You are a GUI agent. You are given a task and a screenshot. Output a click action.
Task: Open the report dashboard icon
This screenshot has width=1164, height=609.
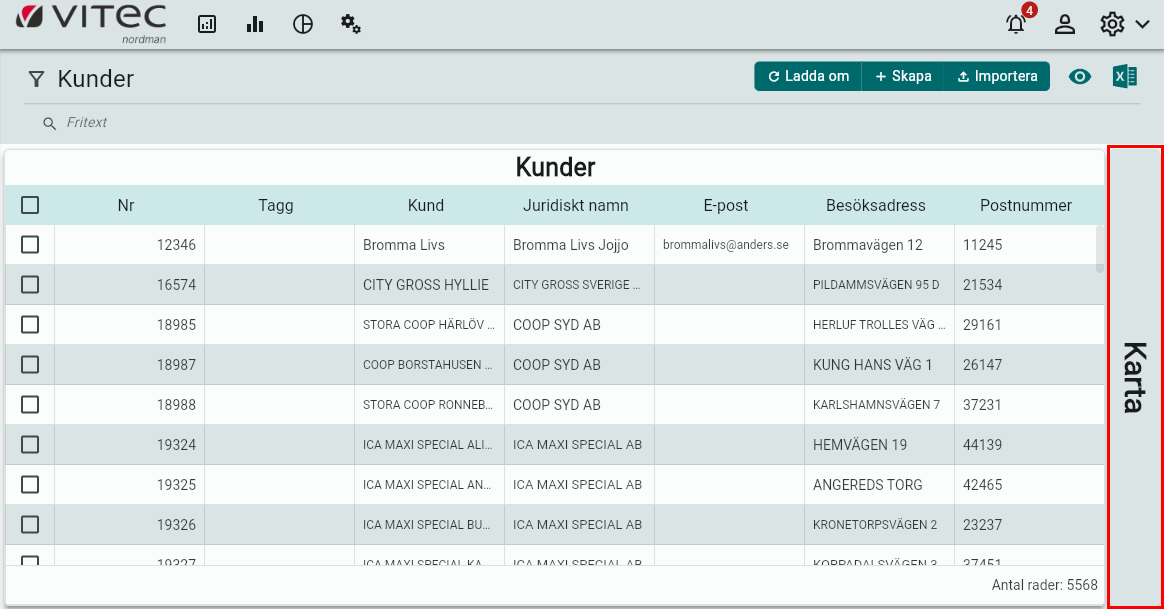(207, 24)
